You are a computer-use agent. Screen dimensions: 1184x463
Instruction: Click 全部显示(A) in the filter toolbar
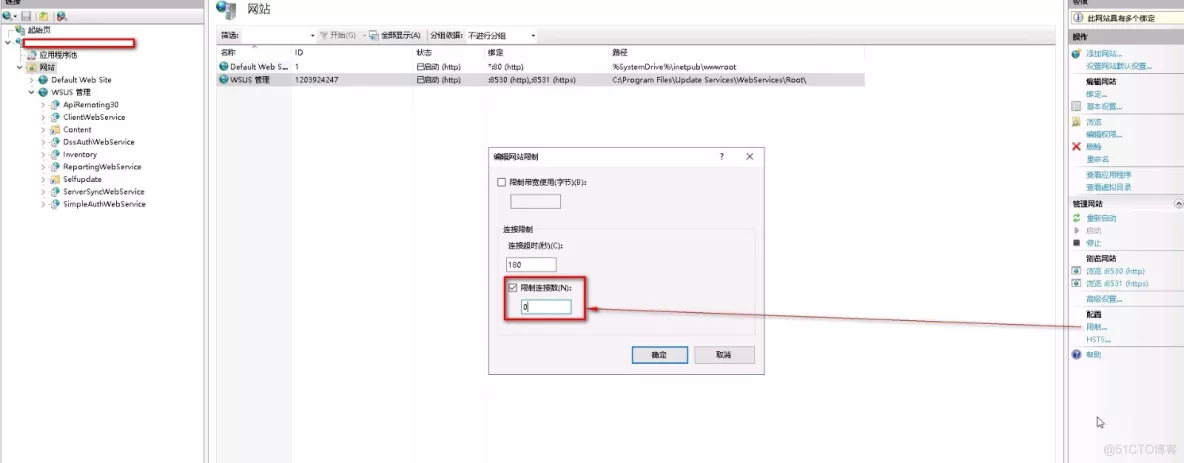coord(400,35)
